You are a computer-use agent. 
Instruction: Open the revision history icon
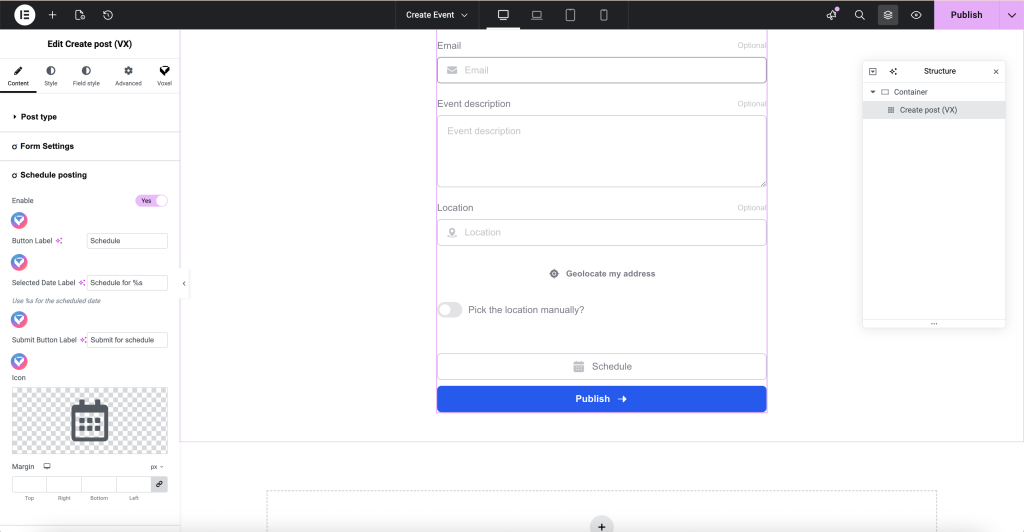pyautogui.click(x=107, y=15)
